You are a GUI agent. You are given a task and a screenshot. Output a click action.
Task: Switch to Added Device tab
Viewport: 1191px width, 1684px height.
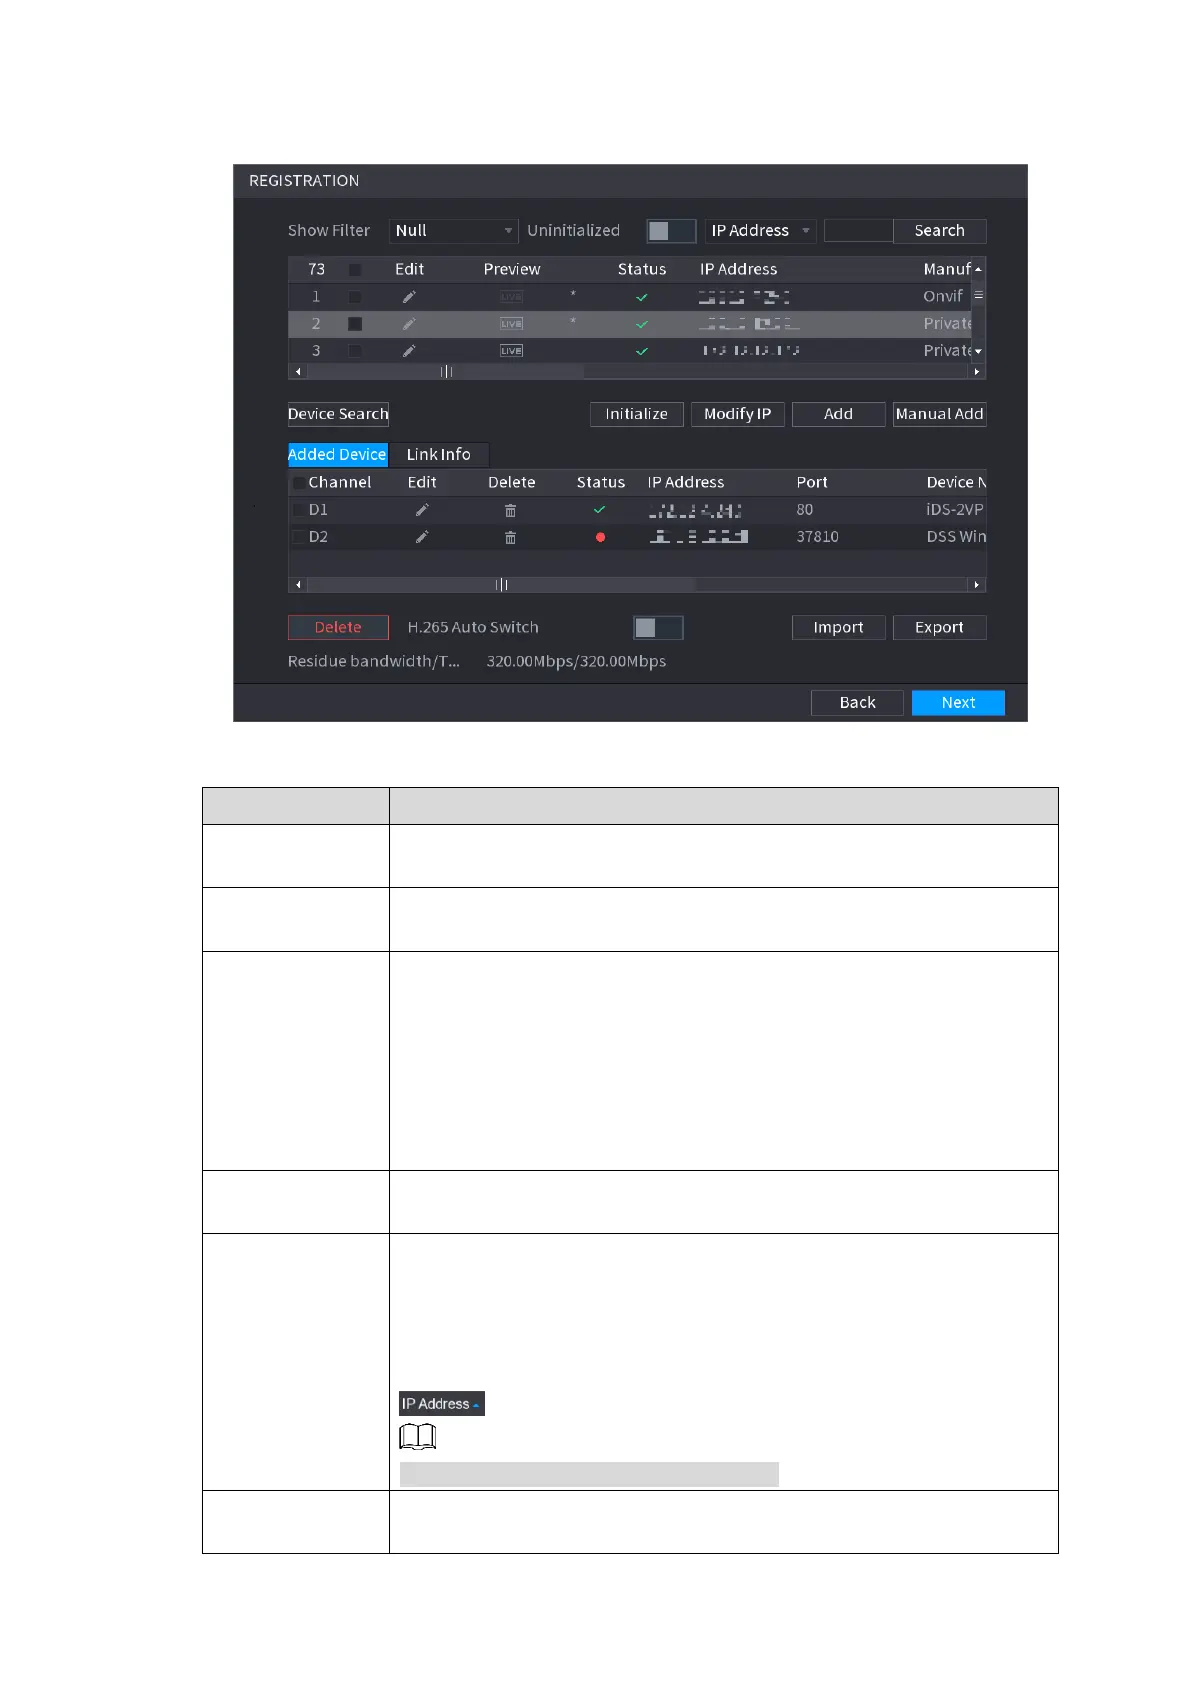[x=337, y=455]
